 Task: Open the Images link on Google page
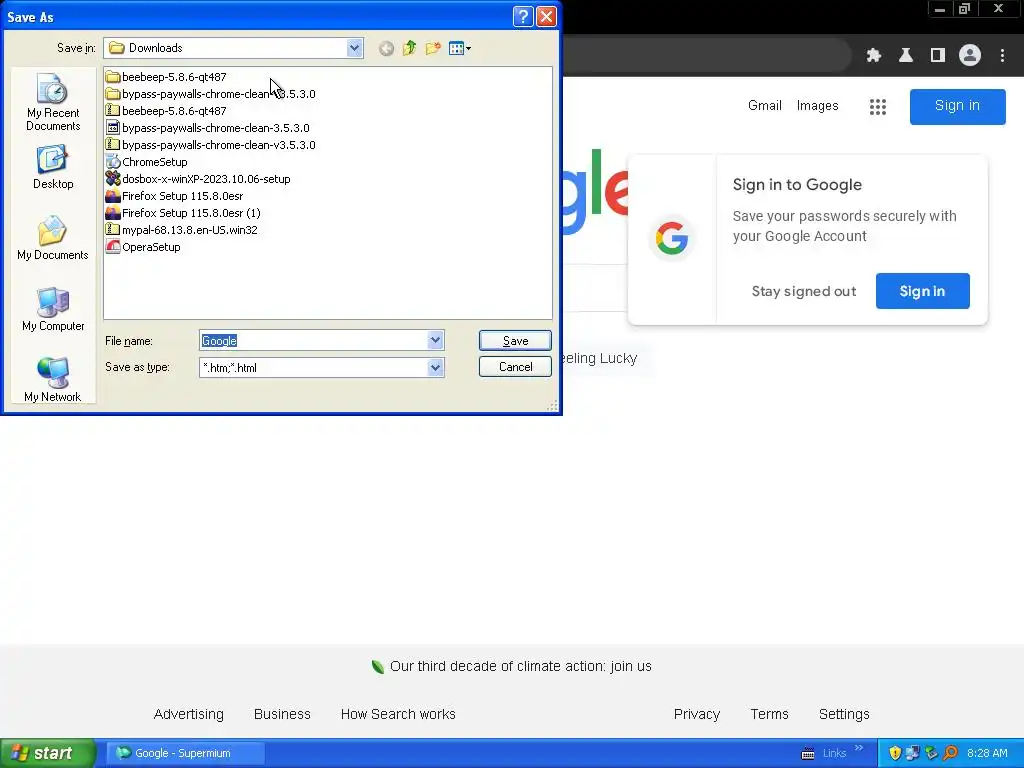[817, 106]
